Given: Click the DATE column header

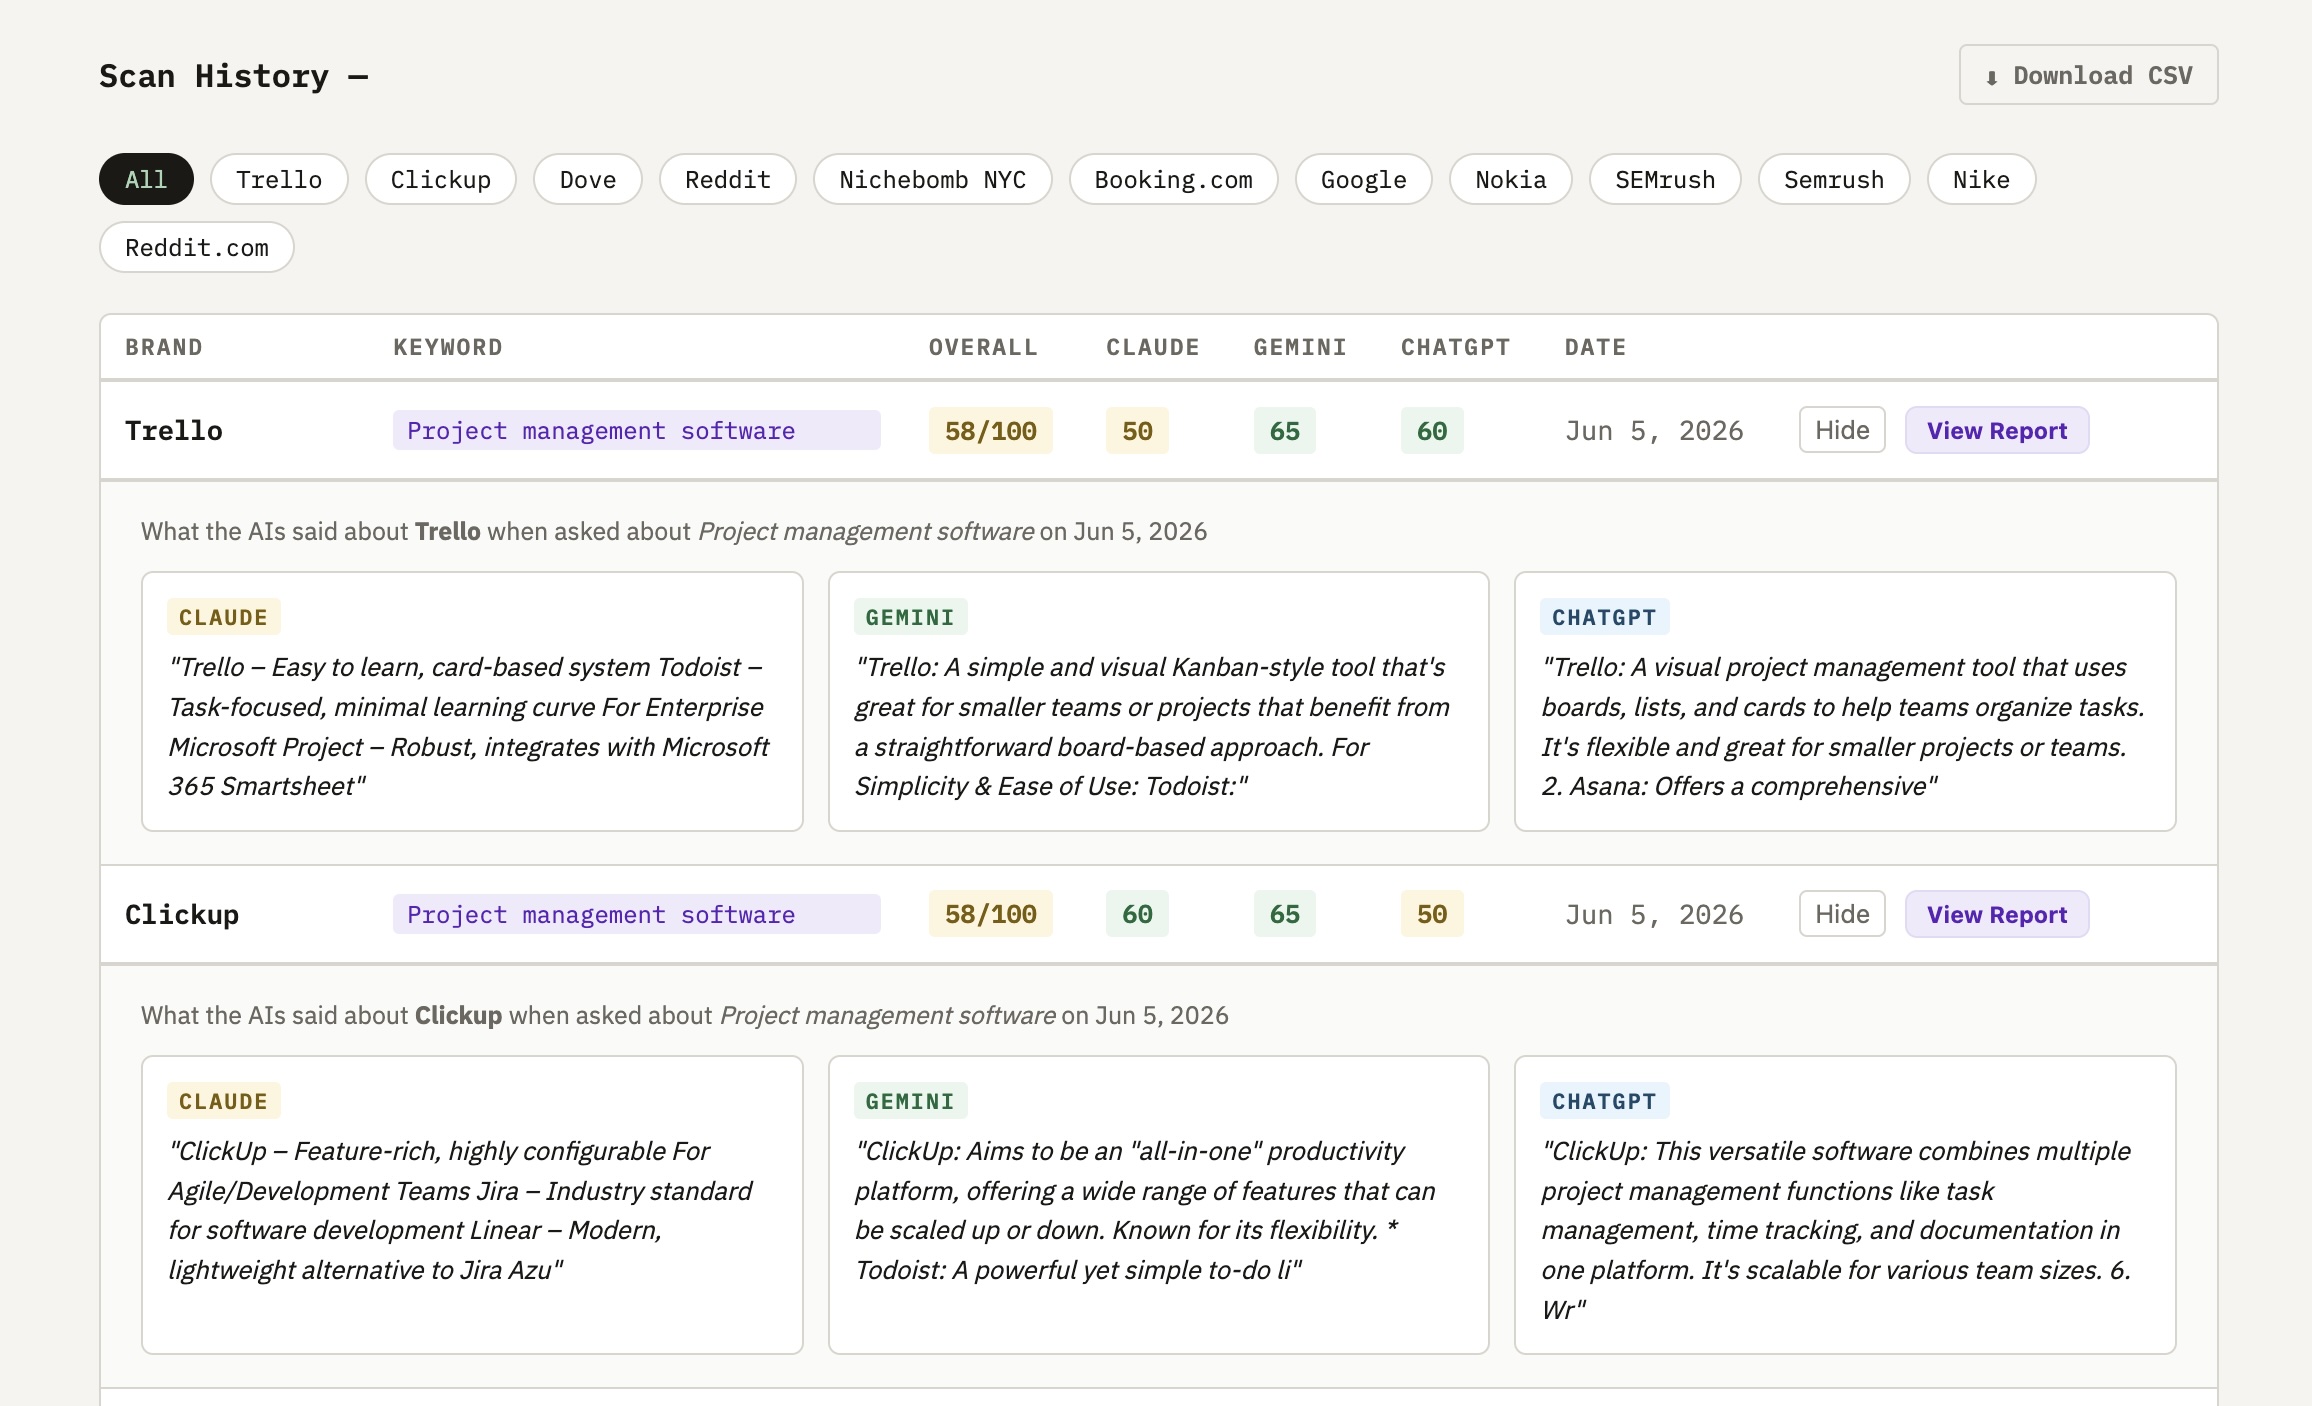Looking at the screenshot, I should (1595, 348).
